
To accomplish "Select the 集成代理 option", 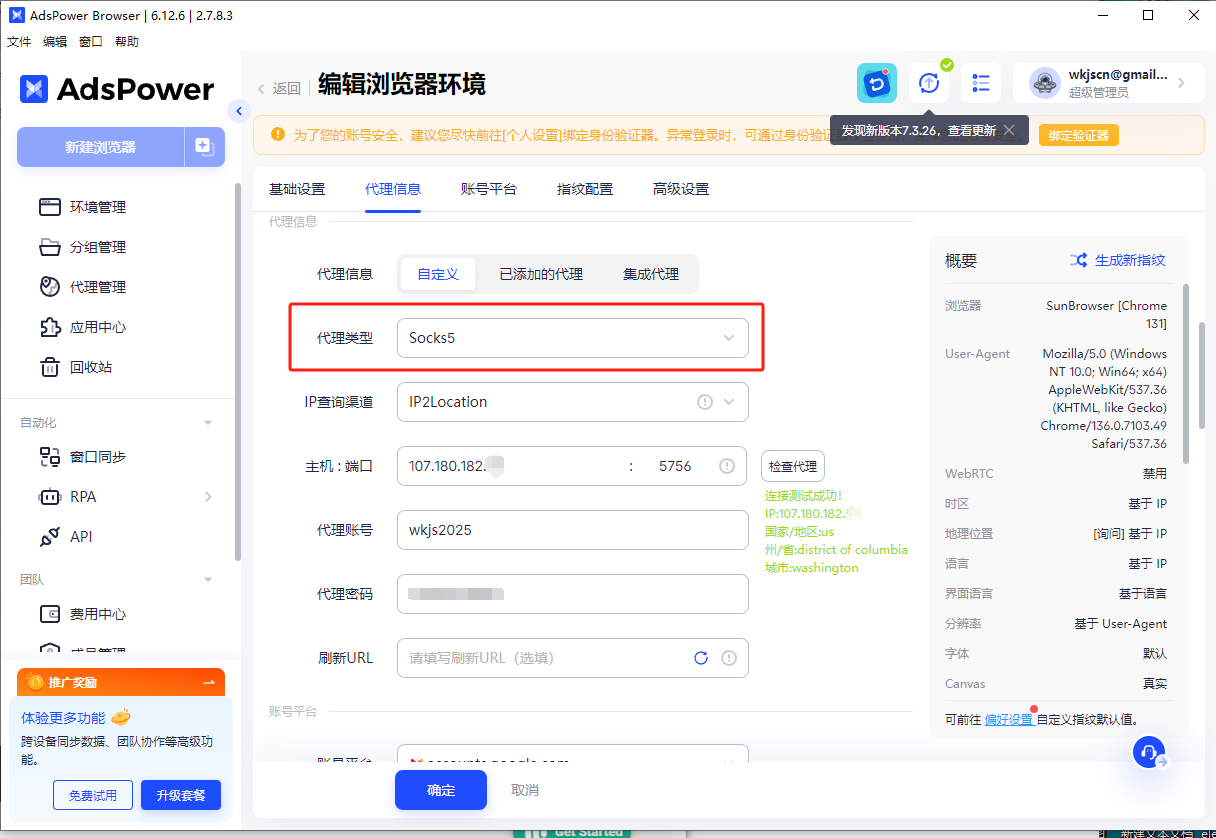I will [x=651, y=274].
